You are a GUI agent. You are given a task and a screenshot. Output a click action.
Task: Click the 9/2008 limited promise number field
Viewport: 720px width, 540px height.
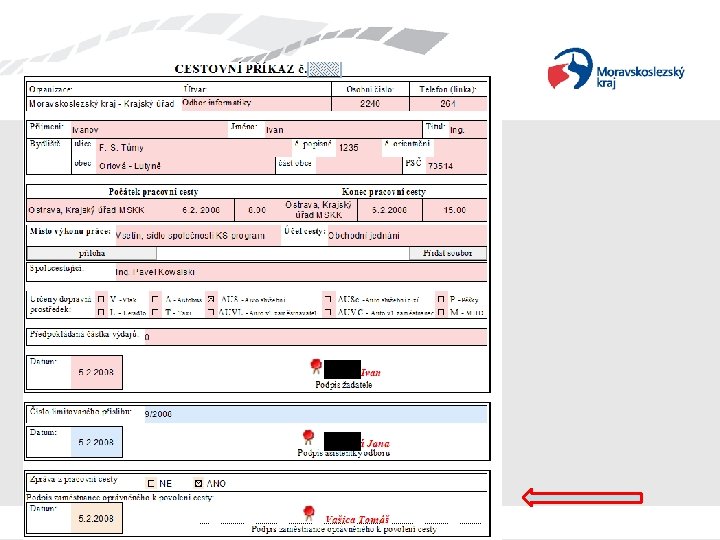[315, 414]
